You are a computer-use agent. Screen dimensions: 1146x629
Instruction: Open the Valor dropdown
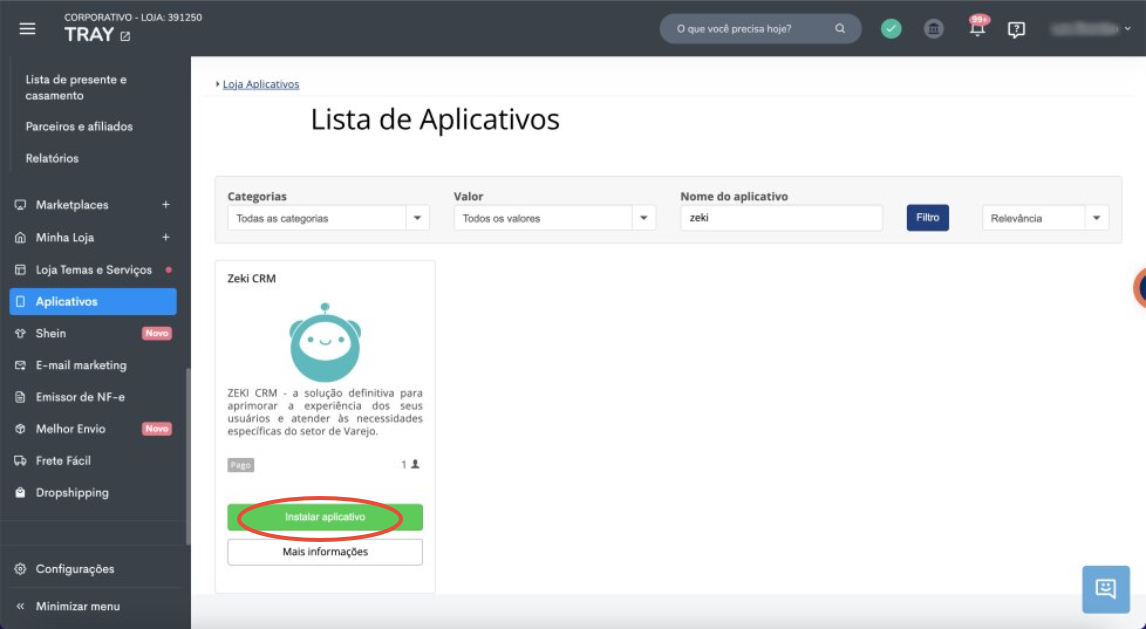[x=554, y=218]
